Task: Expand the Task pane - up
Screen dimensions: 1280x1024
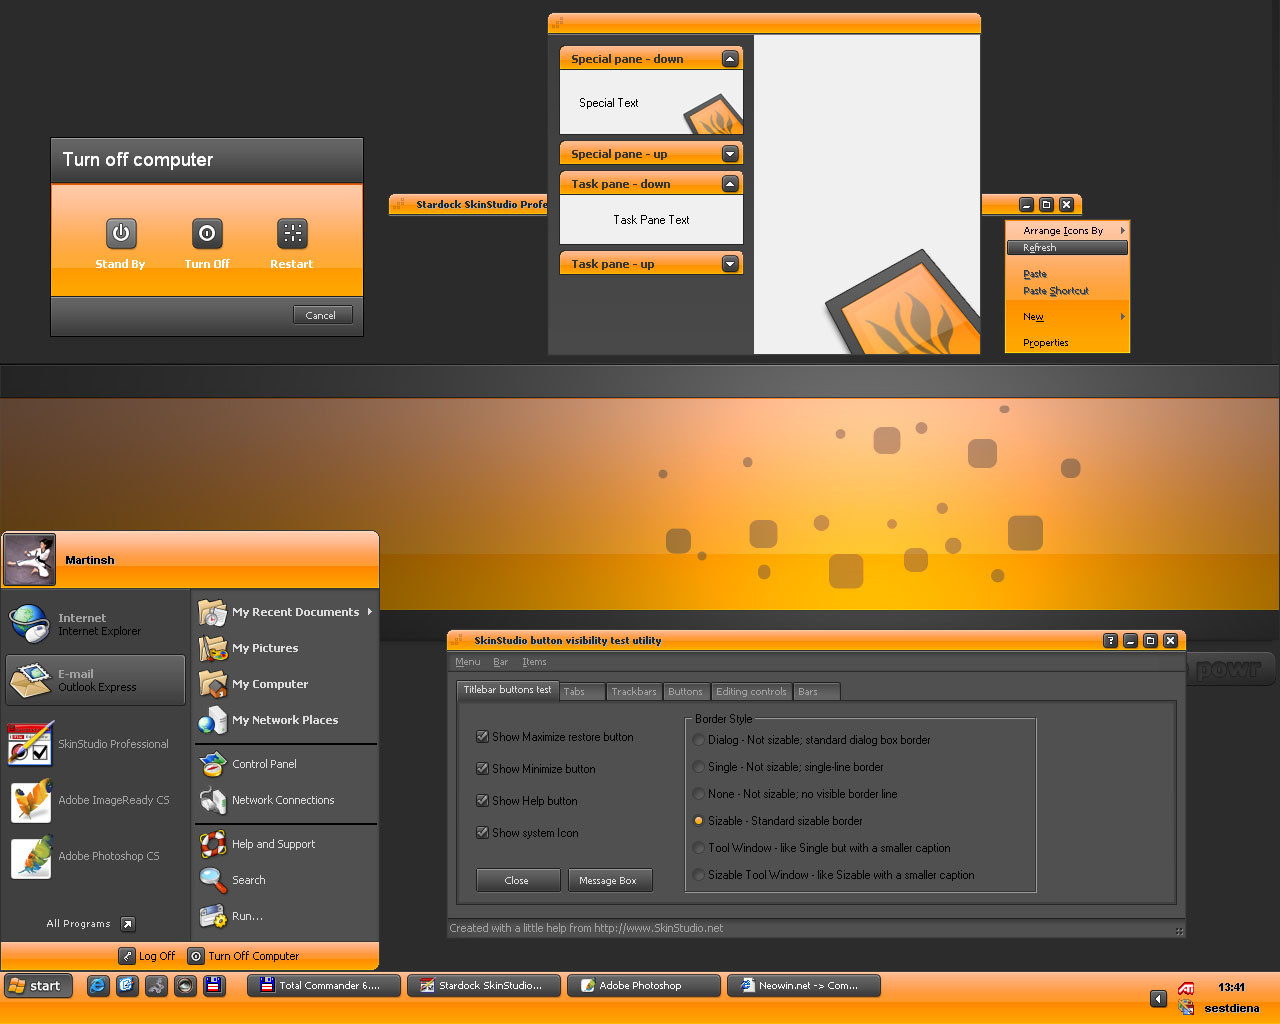Action: [x=730, y=264]
